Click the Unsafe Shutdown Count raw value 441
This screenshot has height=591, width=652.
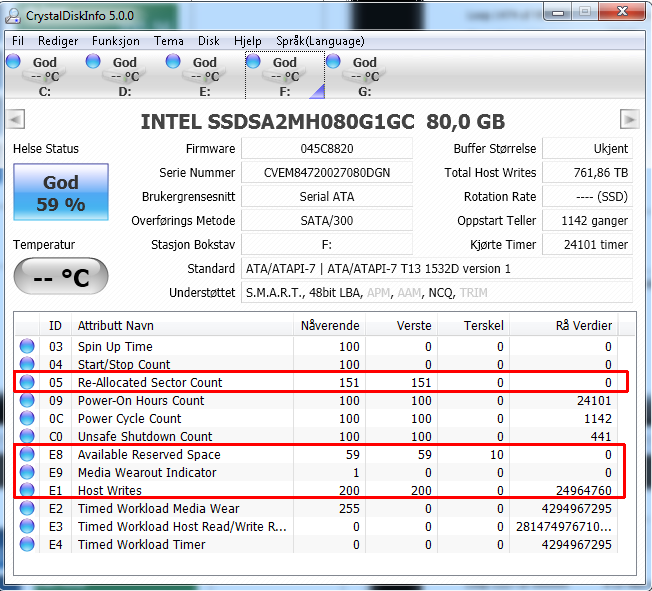tap(600, 436)
